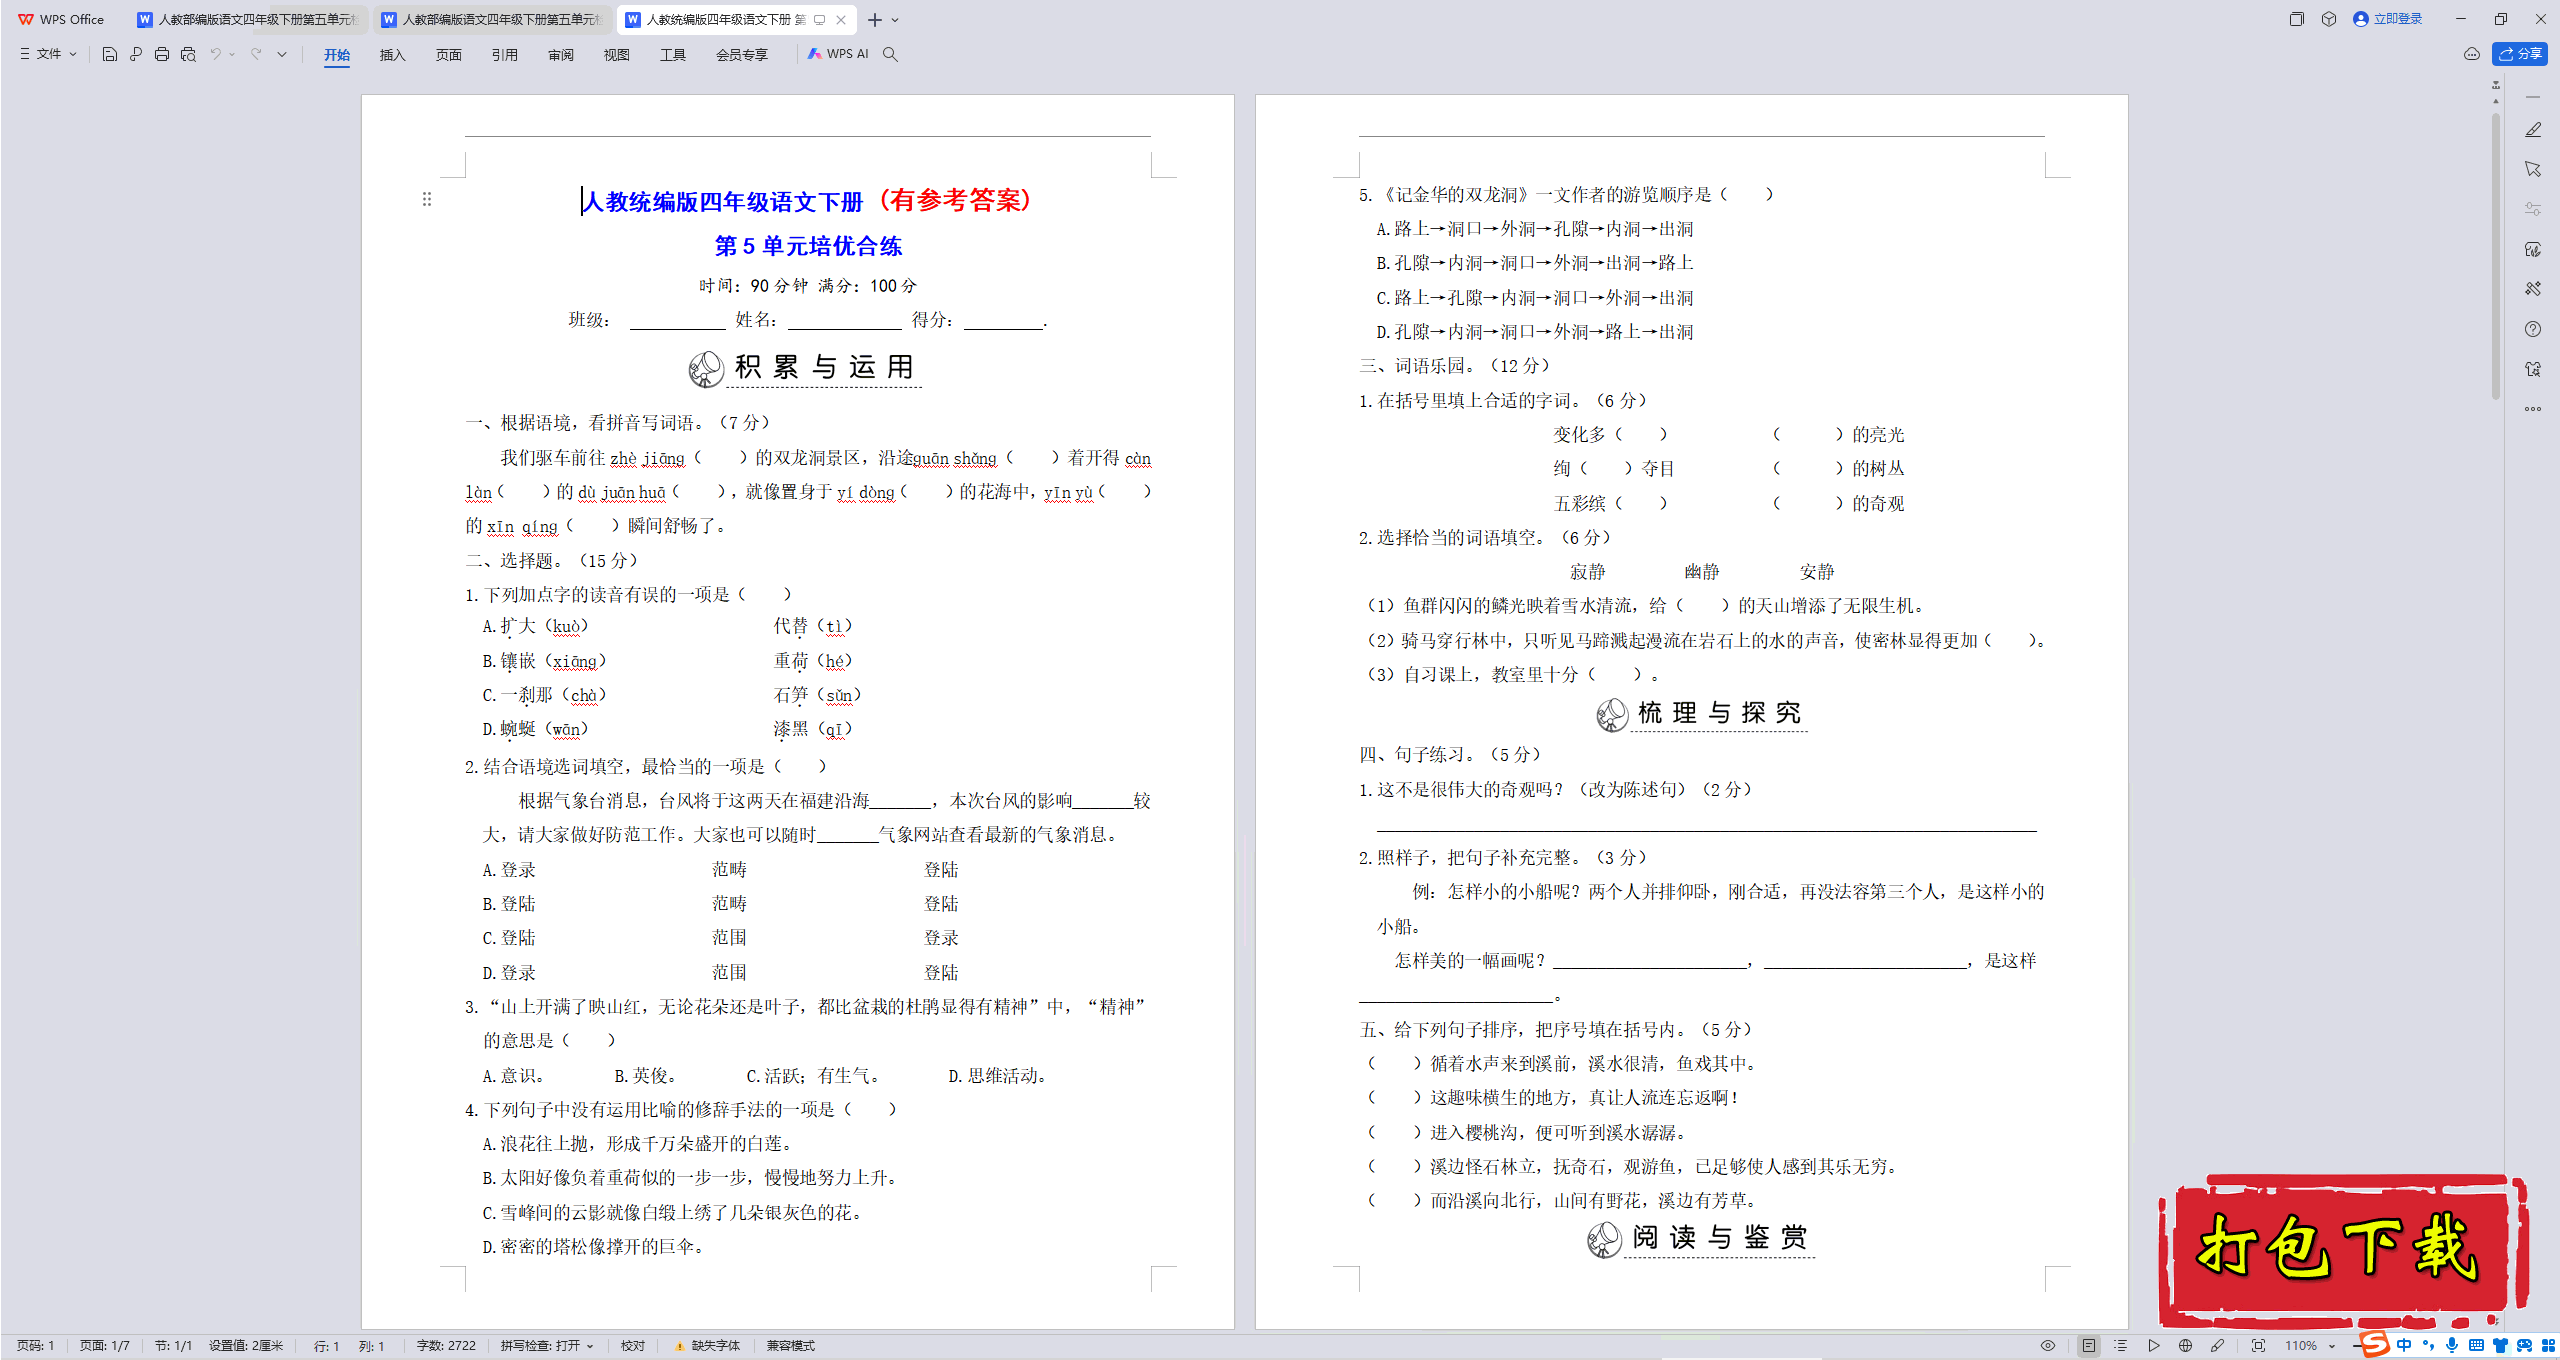2560x1360 pixels.
Task: Click the vertical scrollbar thumb
Action: pyautogui.click(x=2496, y=255)
